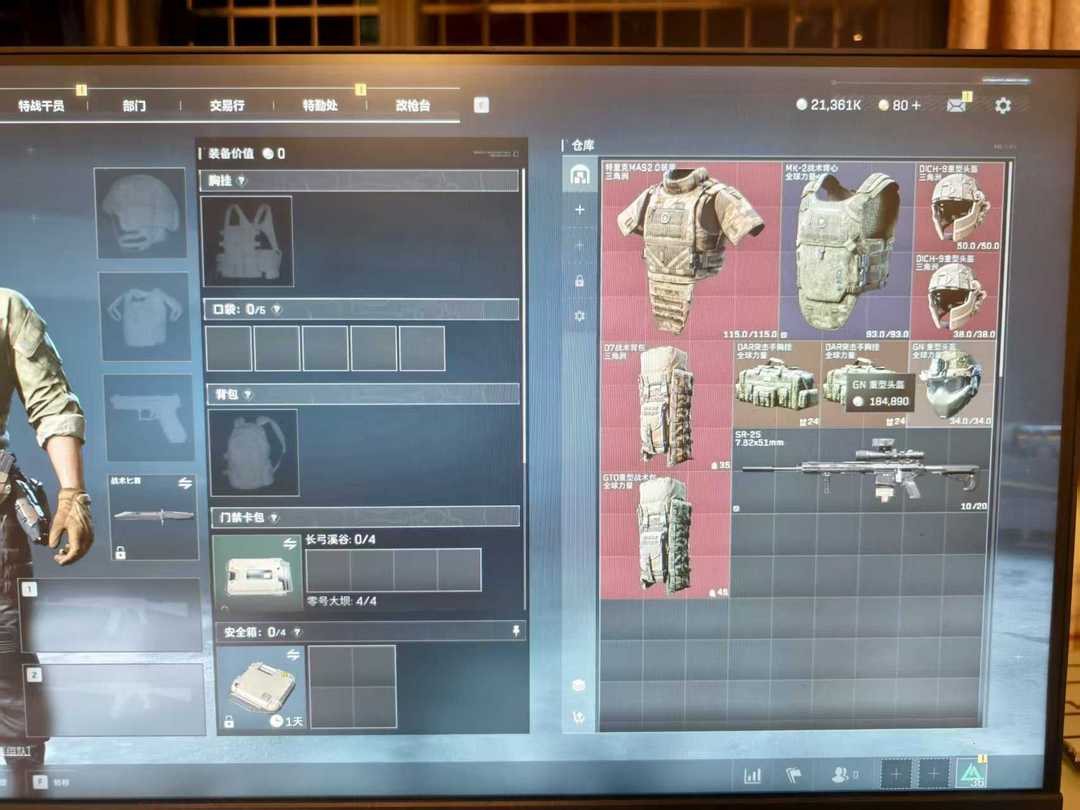Viewport: 1080px width, 810px height.
Task: Click the help icon beside 胸挂
Action: [x=242, y=180]
